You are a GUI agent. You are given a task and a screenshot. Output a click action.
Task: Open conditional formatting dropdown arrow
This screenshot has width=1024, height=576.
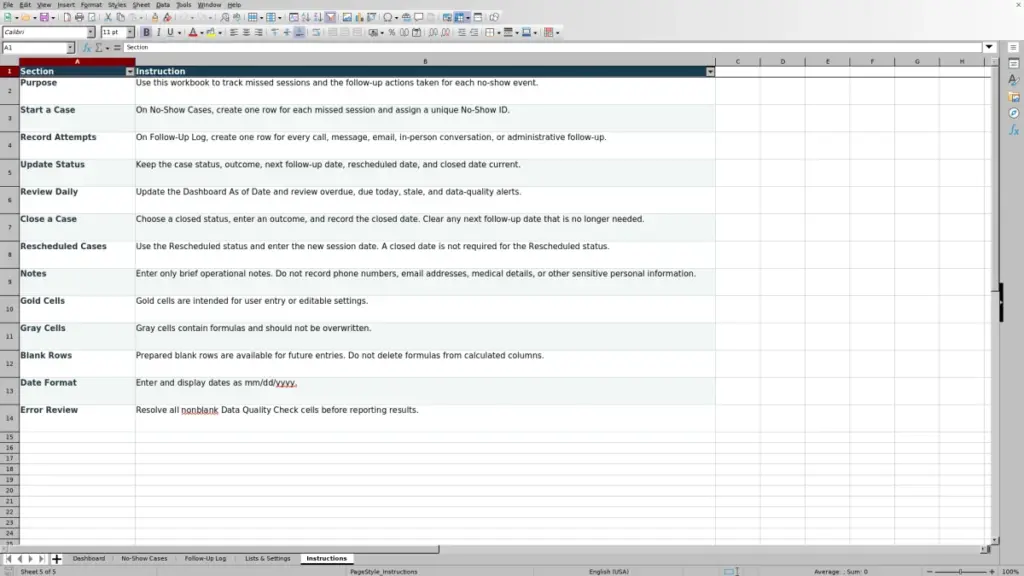coord(557,33)
